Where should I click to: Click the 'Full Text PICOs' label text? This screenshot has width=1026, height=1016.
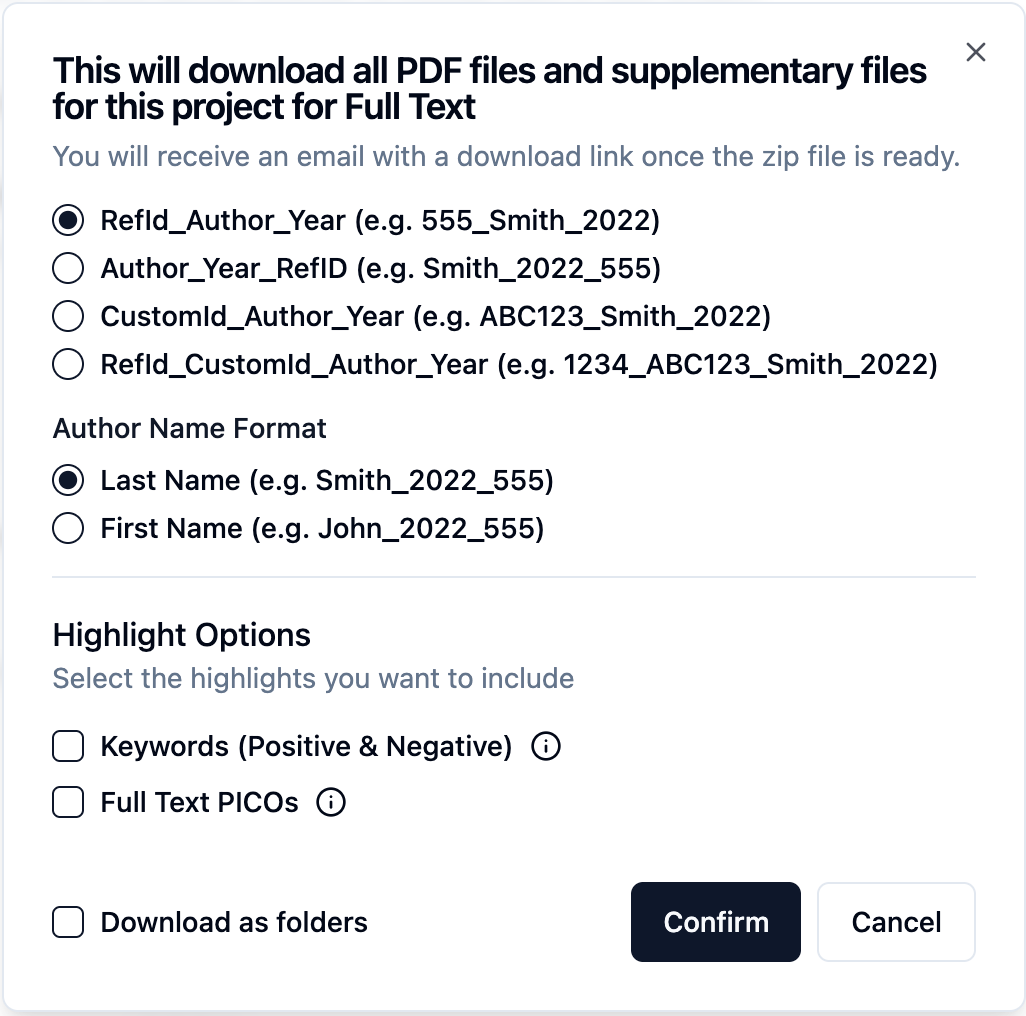point(199,802)
